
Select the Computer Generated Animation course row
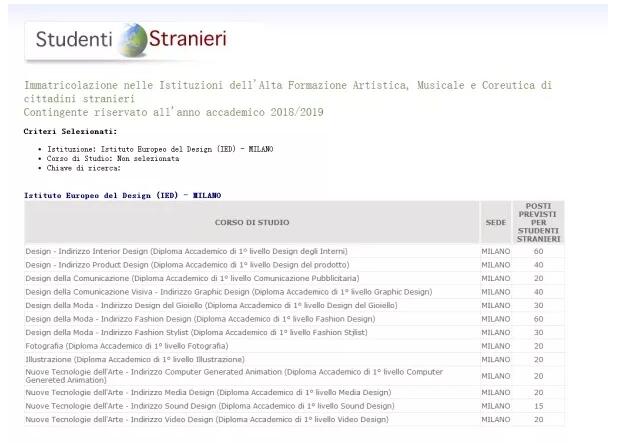pyautogui.click(x=294, y=376)
